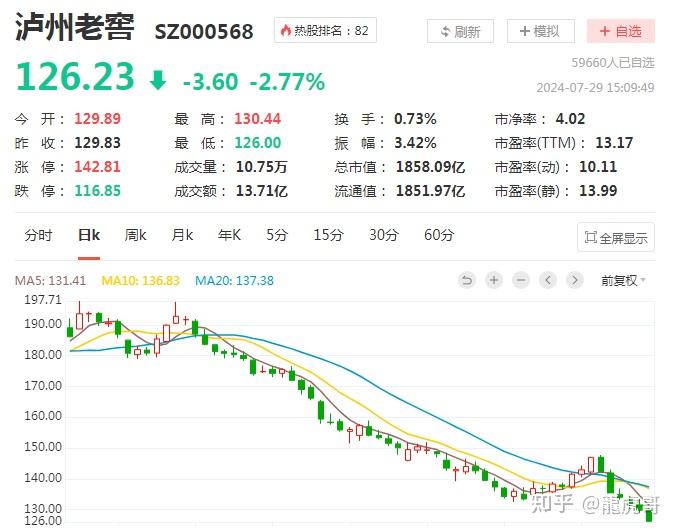Image resolution: width=677 pixels, height=532 pixels.
Task: Click the down arrow beside the price
Action: [x=158, y=80]
